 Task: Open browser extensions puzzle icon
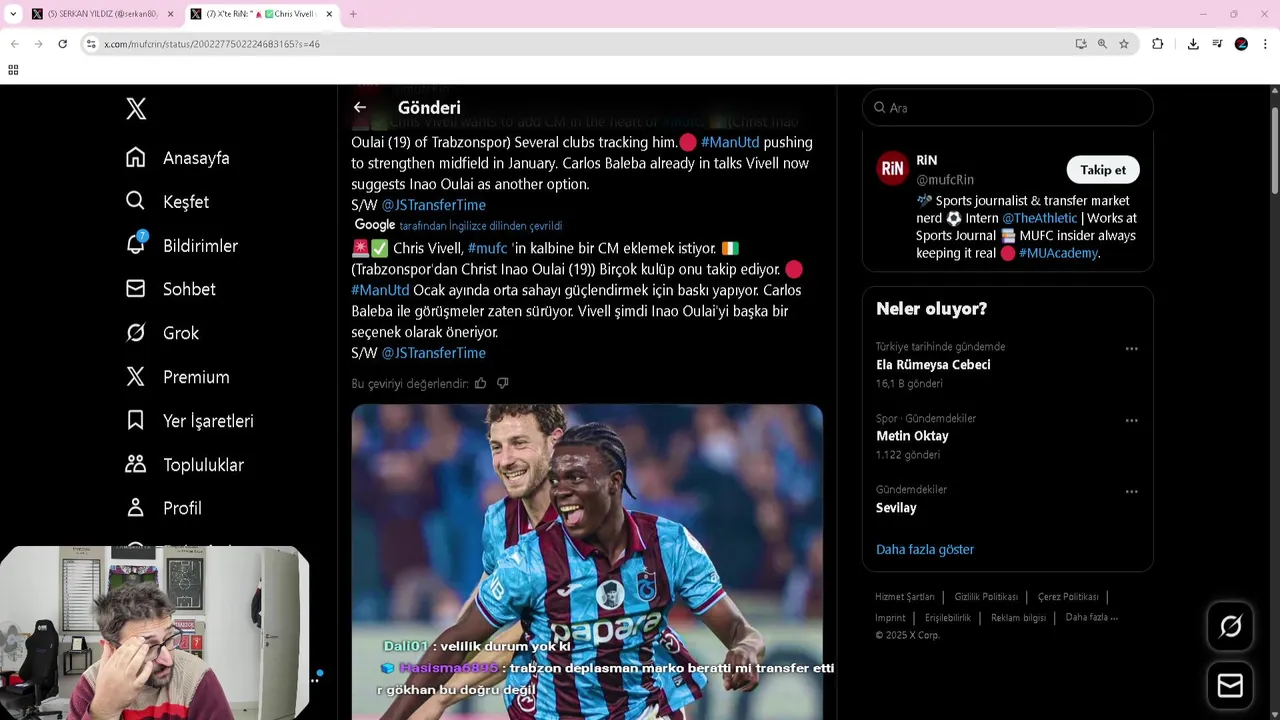(1158, 44)
